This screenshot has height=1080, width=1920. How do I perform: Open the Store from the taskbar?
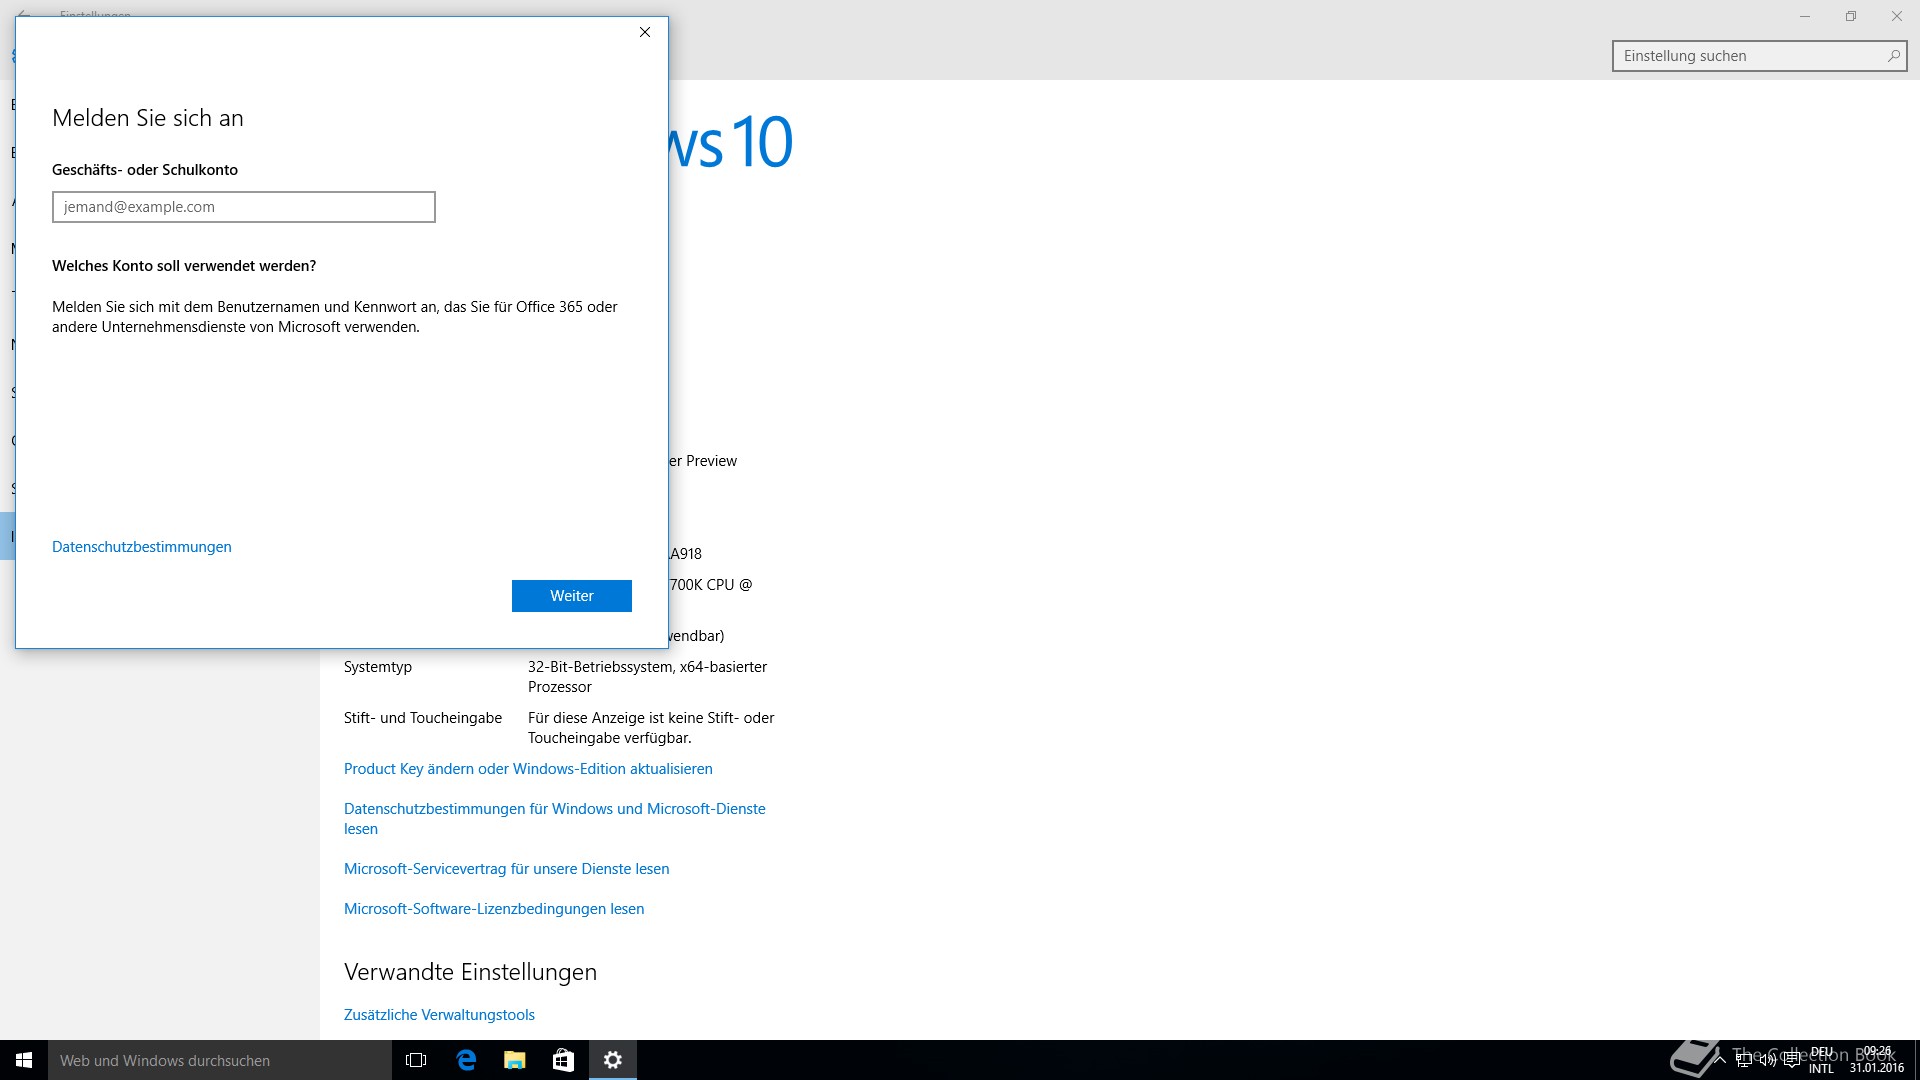tap(563, 1060)
